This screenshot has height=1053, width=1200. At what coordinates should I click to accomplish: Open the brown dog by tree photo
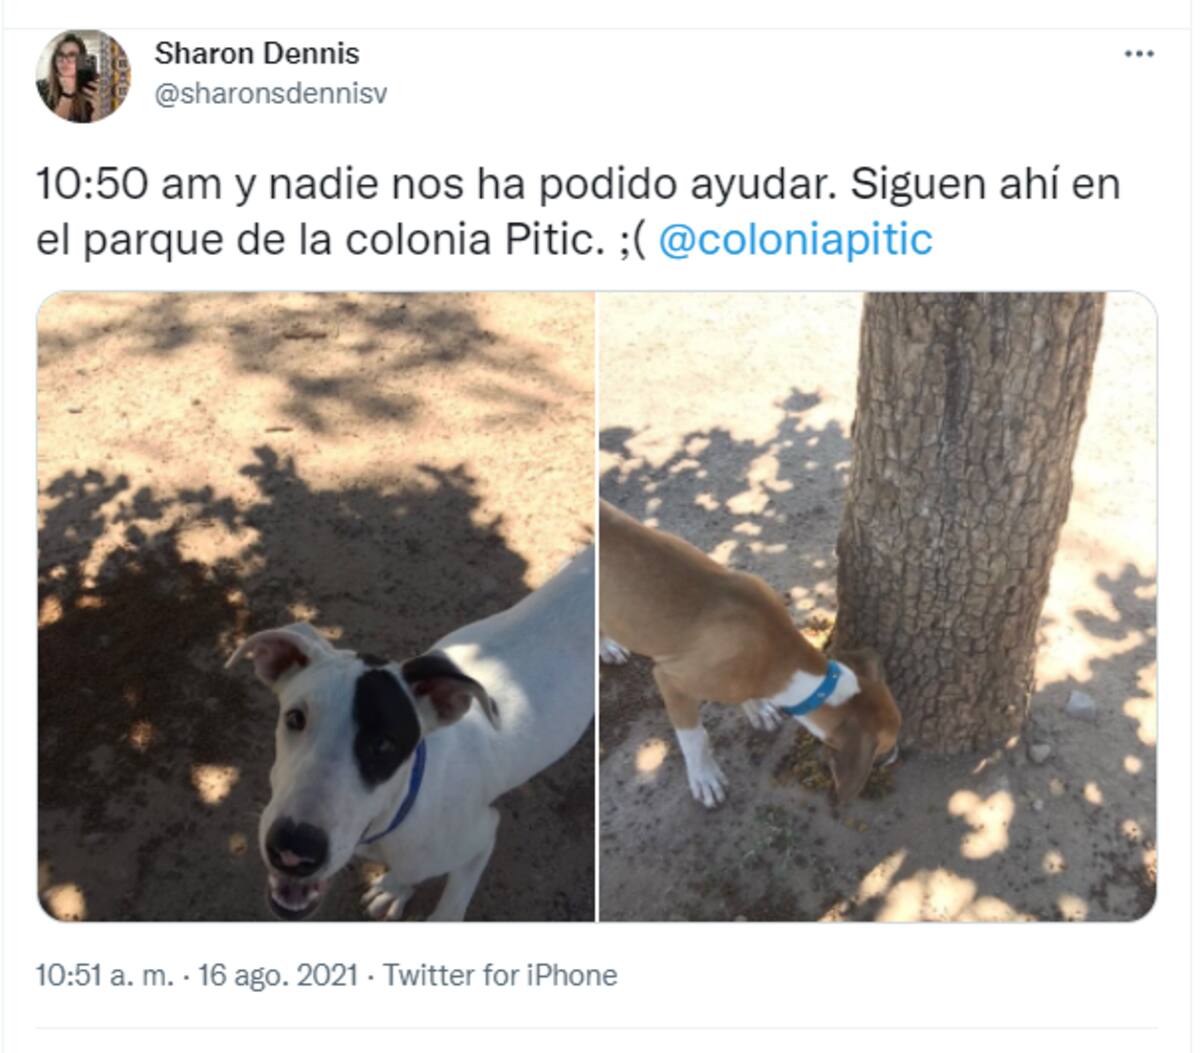pyautogui.click(x=878, y=606)
